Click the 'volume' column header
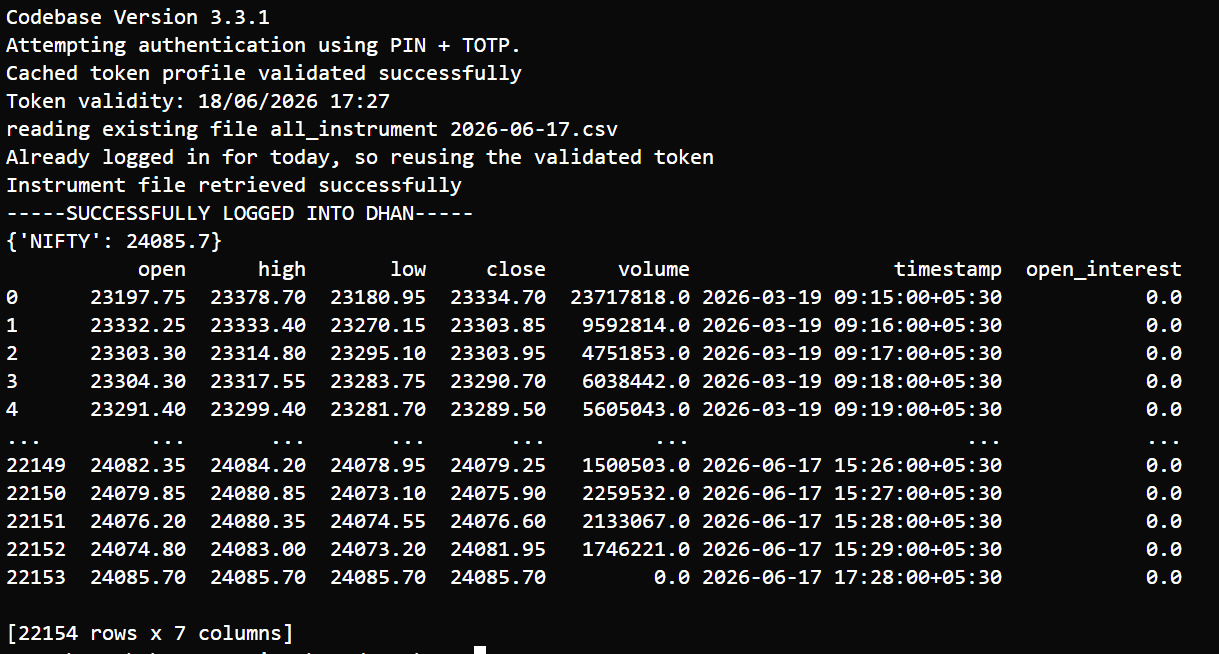Screen dimensions: 1219x654 [654, 269]
